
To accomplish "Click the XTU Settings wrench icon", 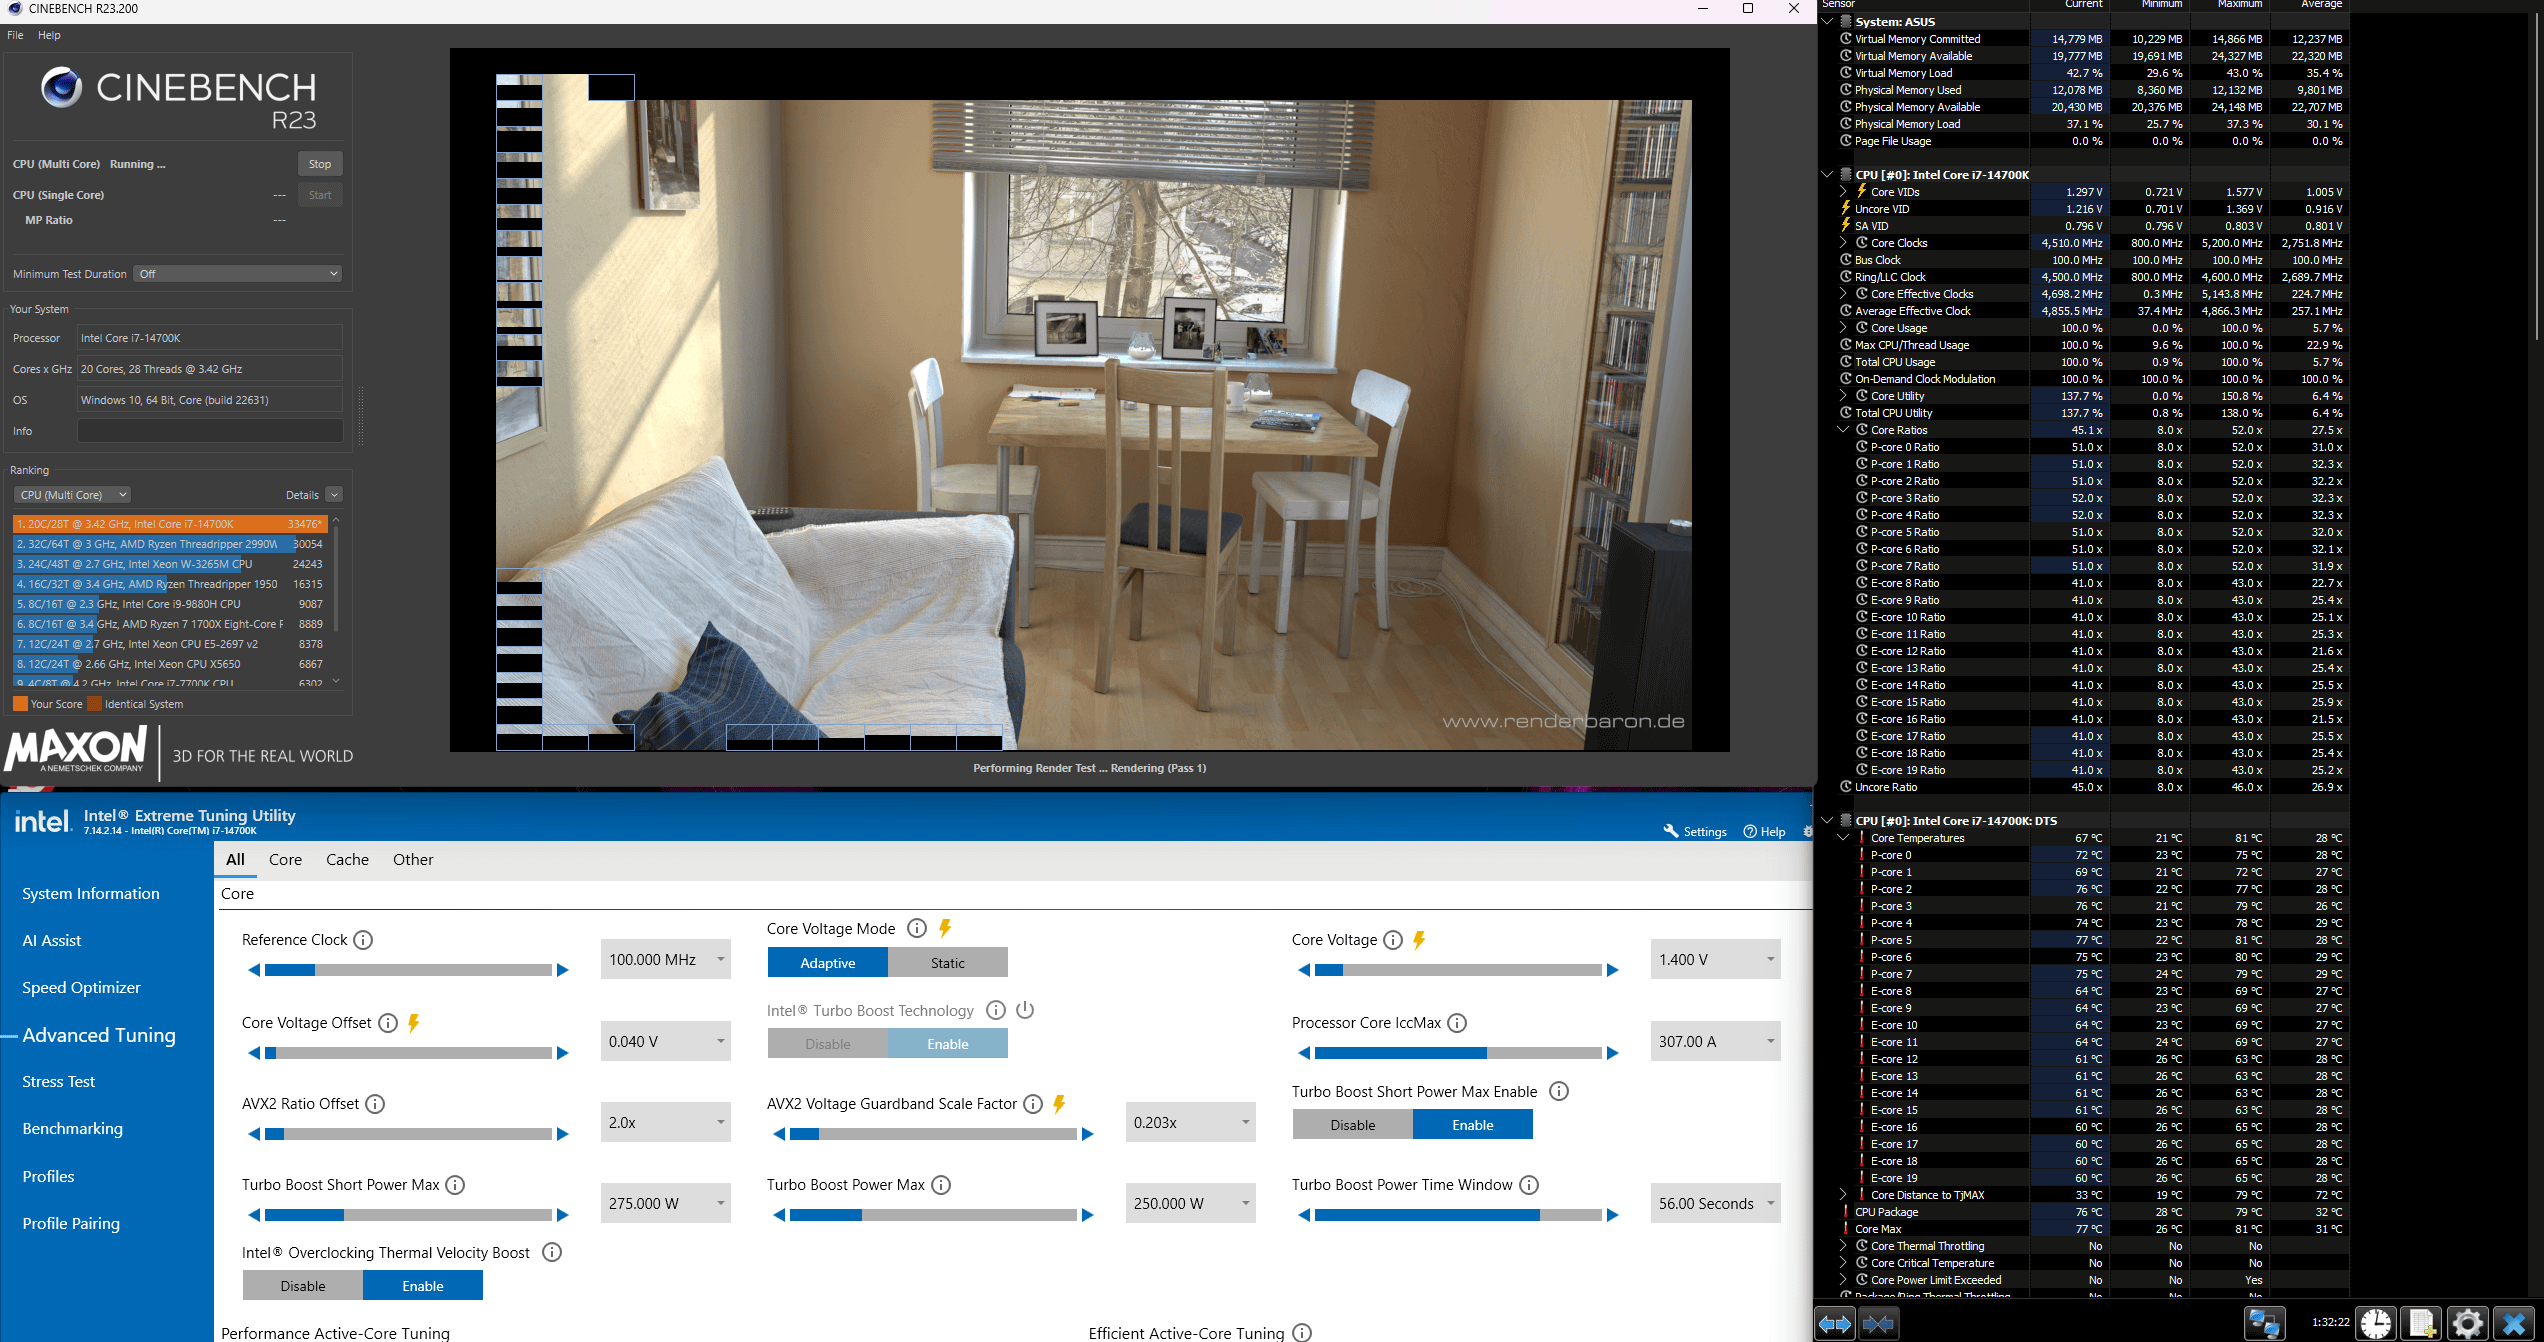I will click(x=1670, y=831).
